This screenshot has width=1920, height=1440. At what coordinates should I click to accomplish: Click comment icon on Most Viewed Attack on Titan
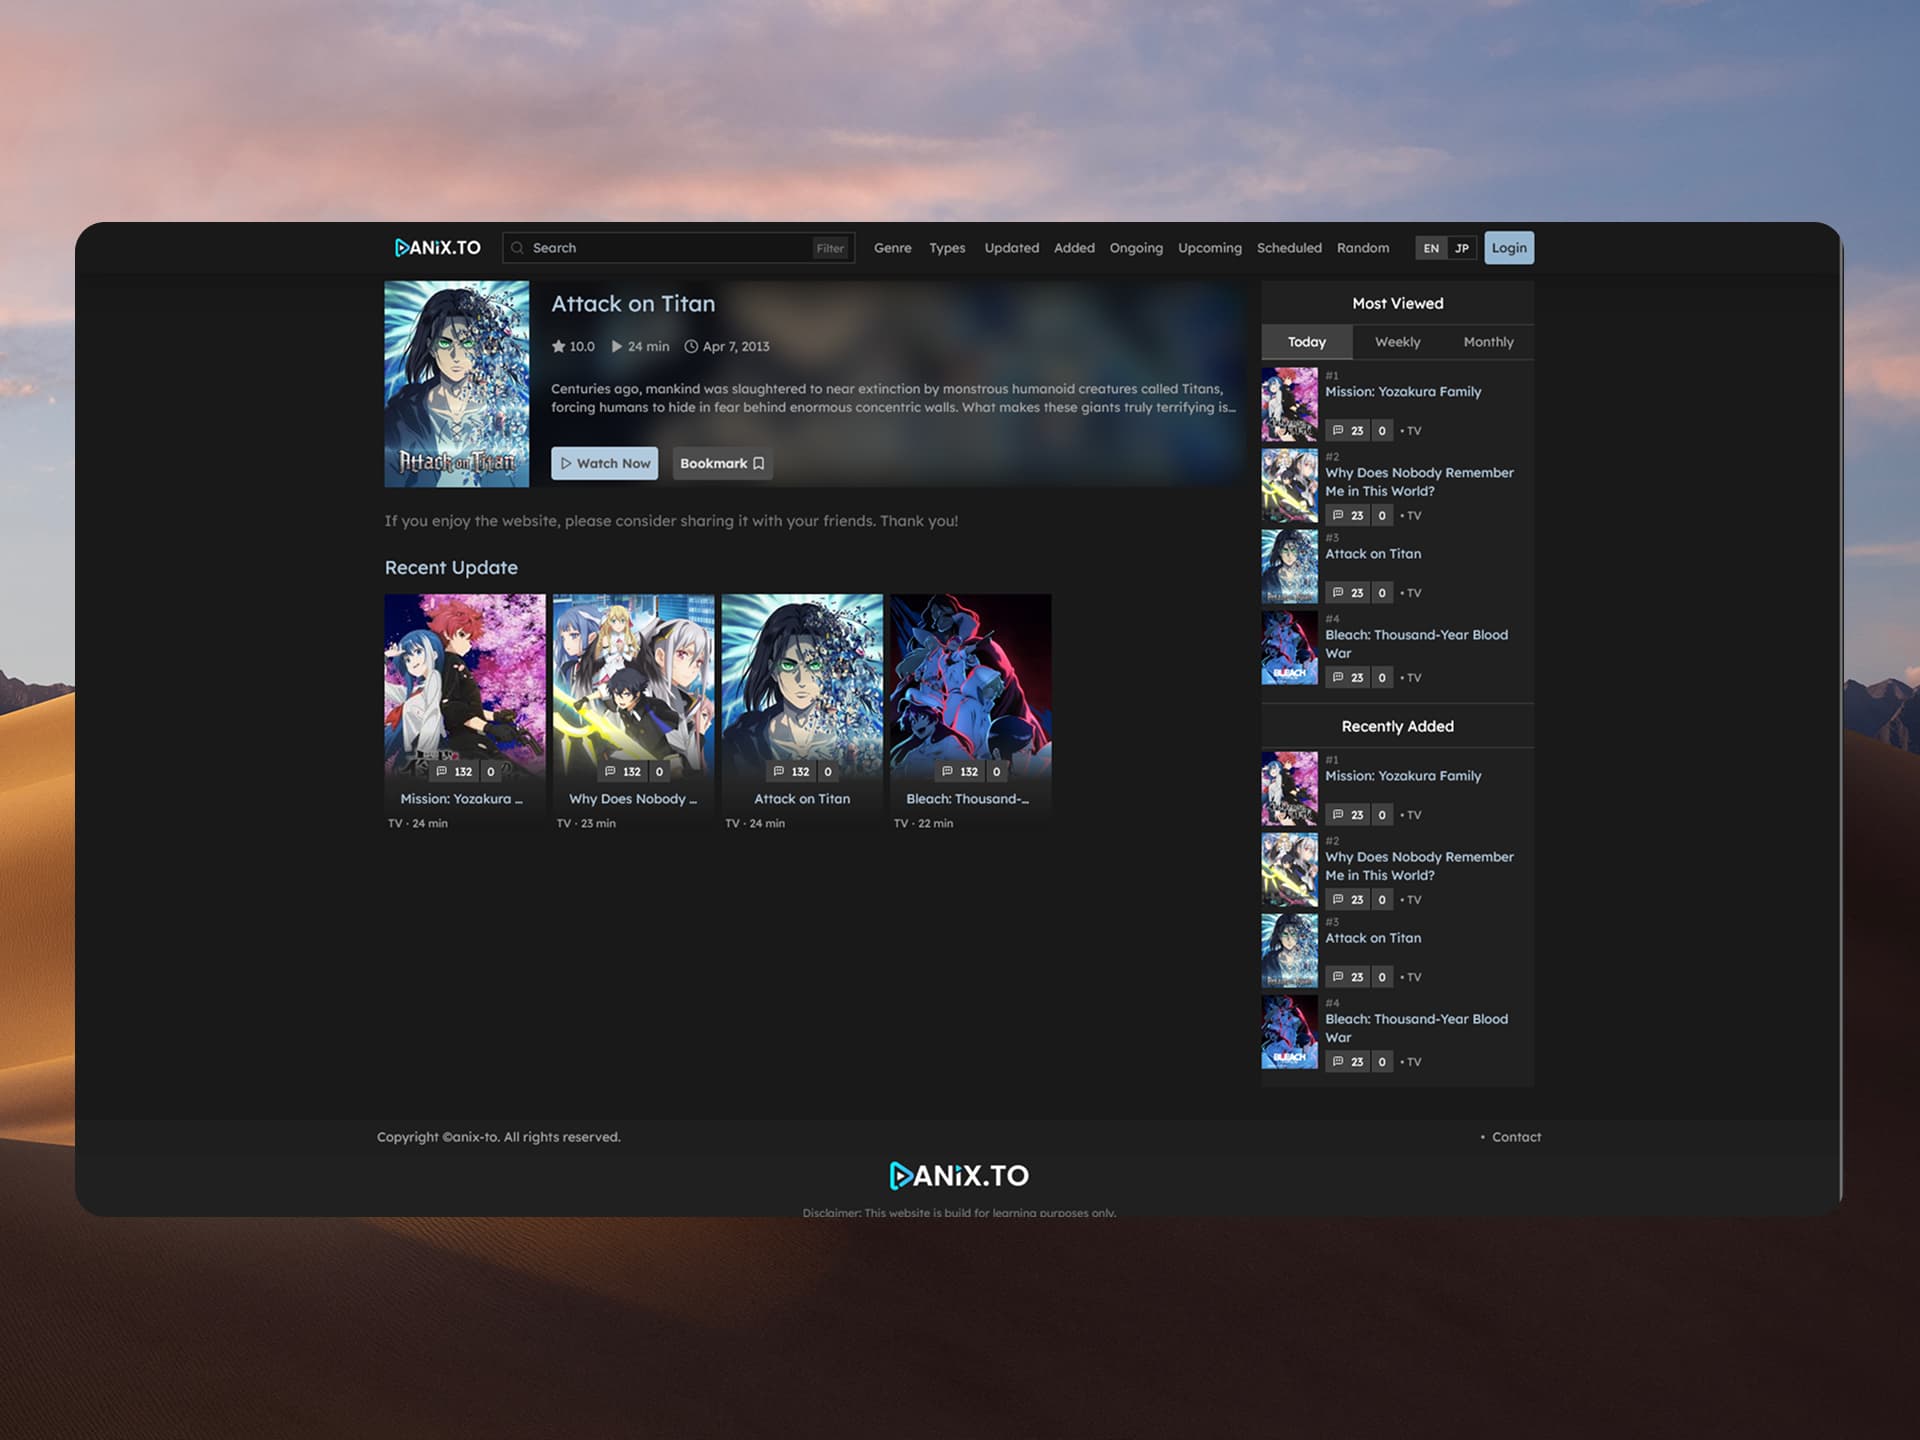point(1338,592)
